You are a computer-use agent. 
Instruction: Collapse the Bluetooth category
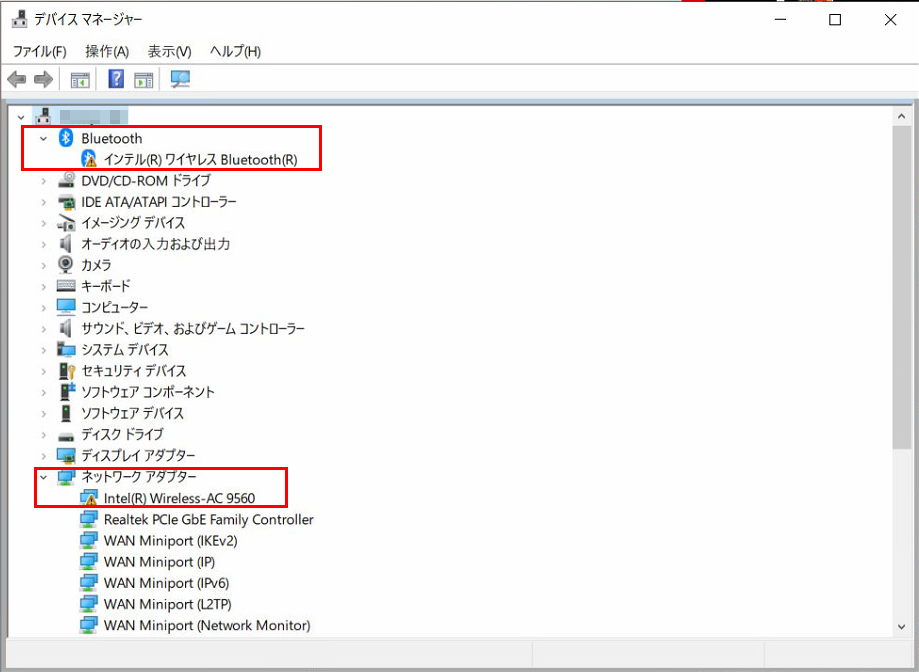43,139
